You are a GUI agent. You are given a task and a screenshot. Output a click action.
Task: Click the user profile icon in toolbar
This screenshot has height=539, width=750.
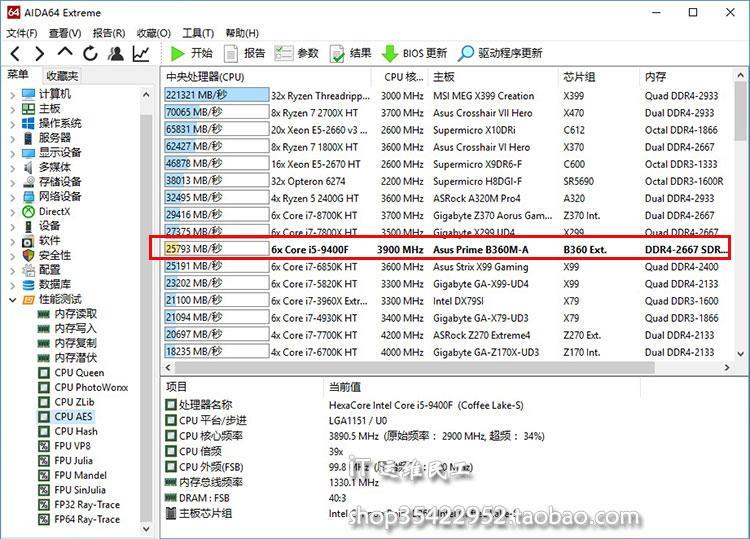point(116,53)
